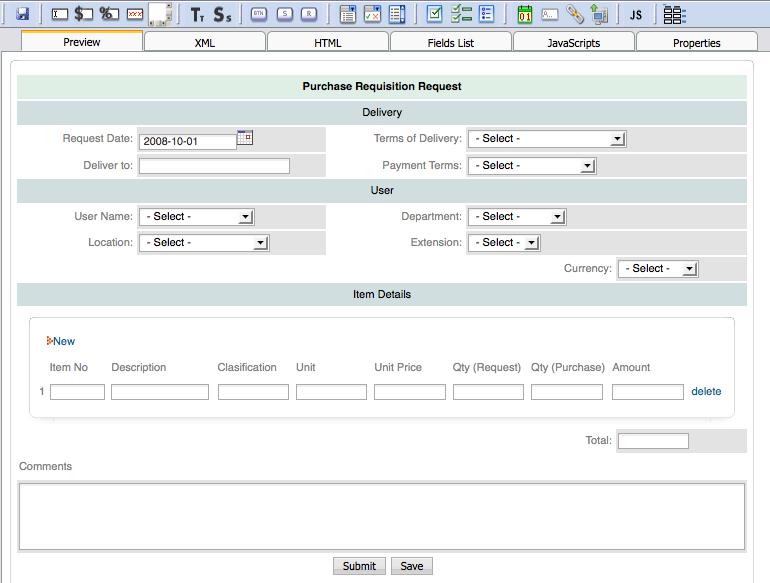Insert a grid element from toolbar
This screenshot has width=770, height=583.
(675, 15)
